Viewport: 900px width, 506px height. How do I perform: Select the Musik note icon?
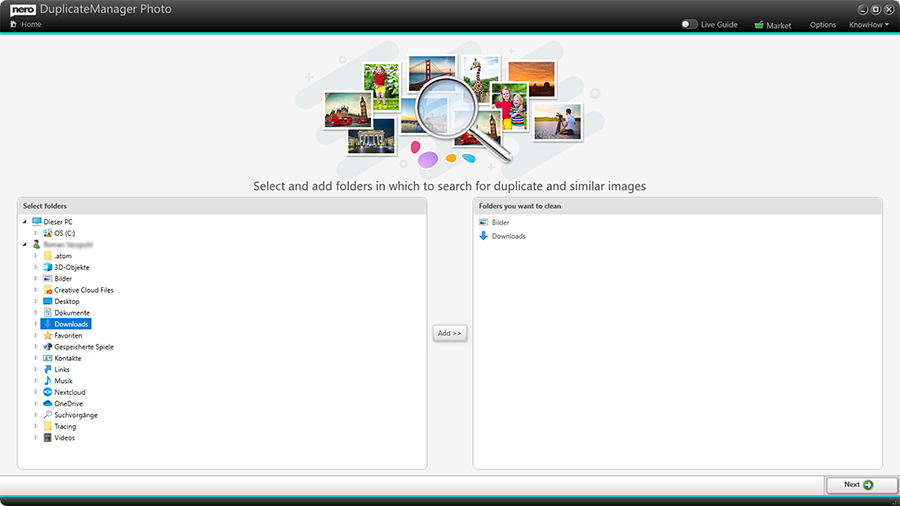click(x=48, y=381)
